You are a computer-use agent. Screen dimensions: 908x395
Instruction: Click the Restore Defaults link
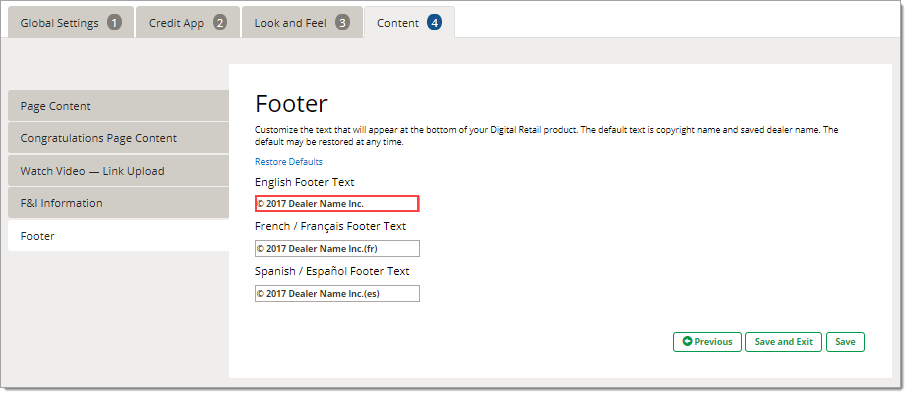pyautogui.click(x=289, y=162)
